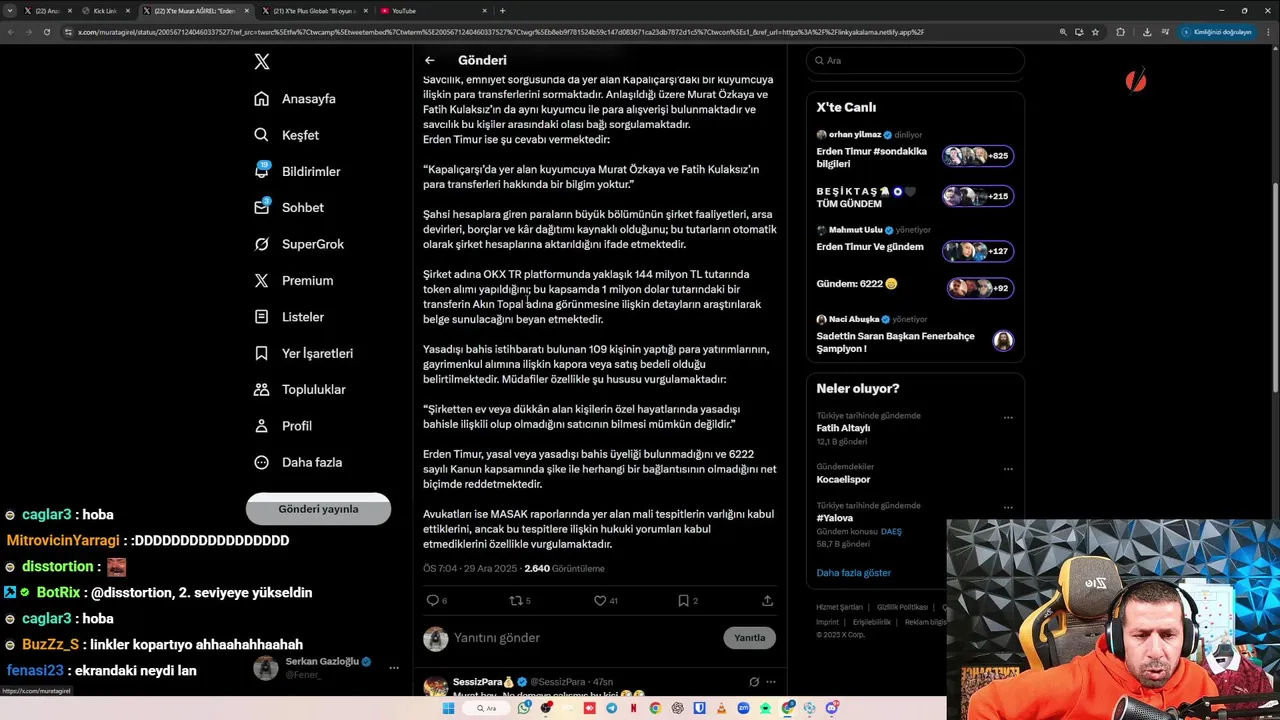The height and width of the screenshot is (720, 1280).
Task: Open new browser tab
Action: click(502, 11)
